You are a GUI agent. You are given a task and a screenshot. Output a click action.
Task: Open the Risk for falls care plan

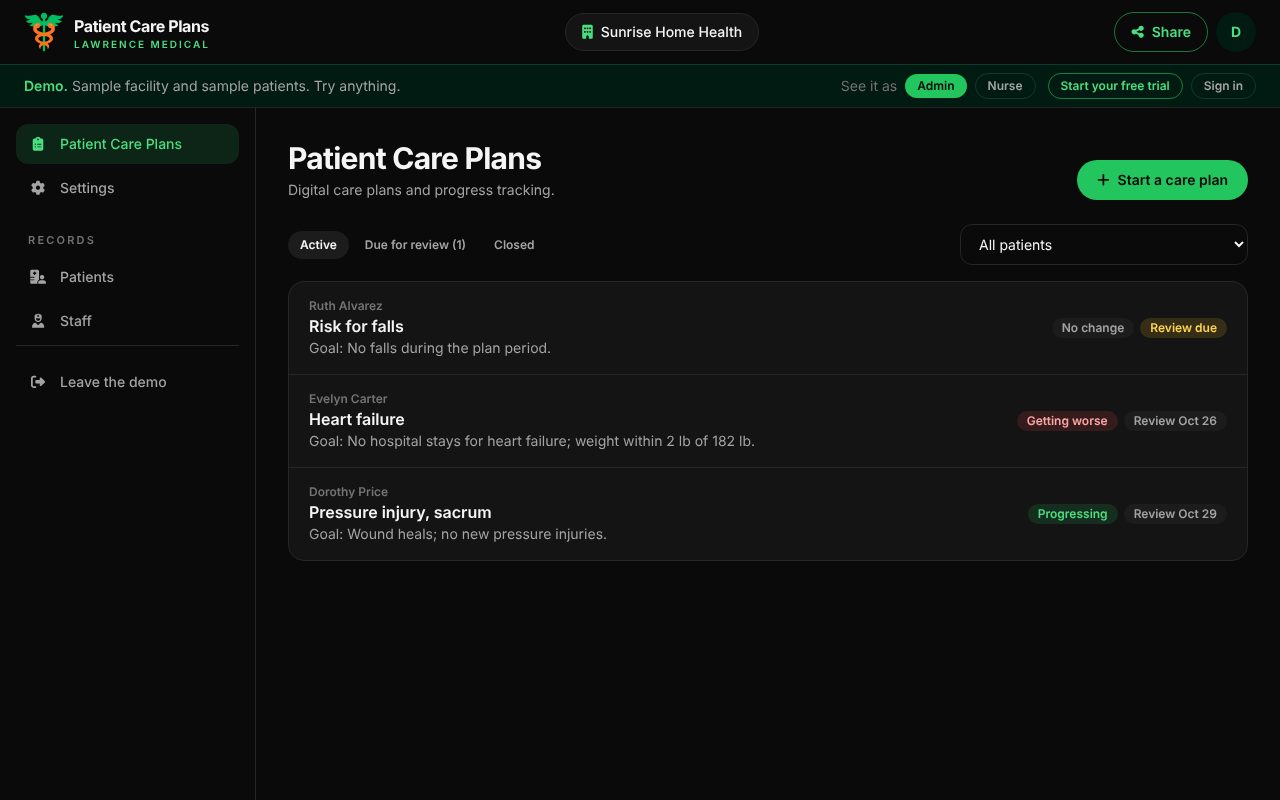pos(768,328)
